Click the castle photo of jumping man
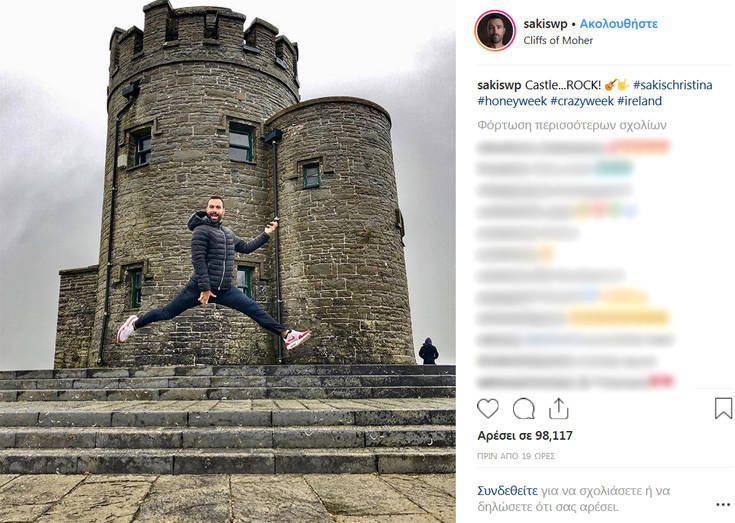The height and width of the screenshot is (523, 735). pos(228,262)
